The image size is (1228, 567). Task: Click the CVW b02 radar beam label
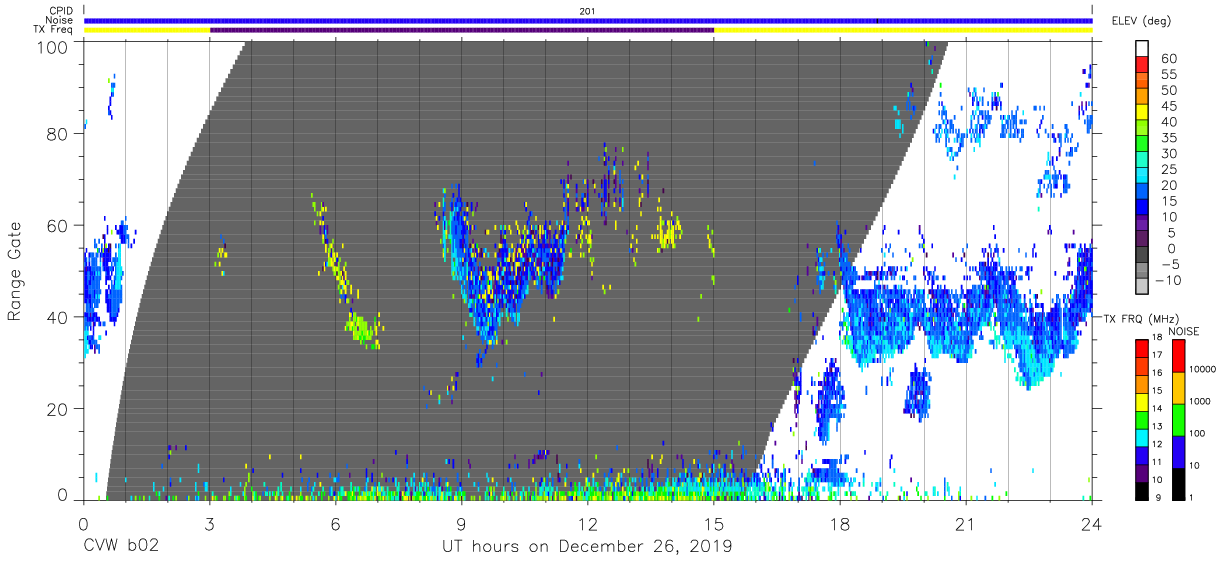pos(123,547)
